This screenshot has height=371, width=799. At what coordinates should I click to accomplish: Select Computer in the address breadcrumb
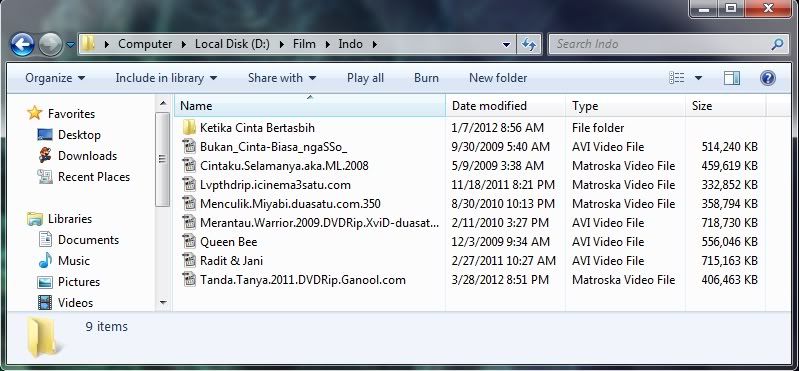point(145,44)
